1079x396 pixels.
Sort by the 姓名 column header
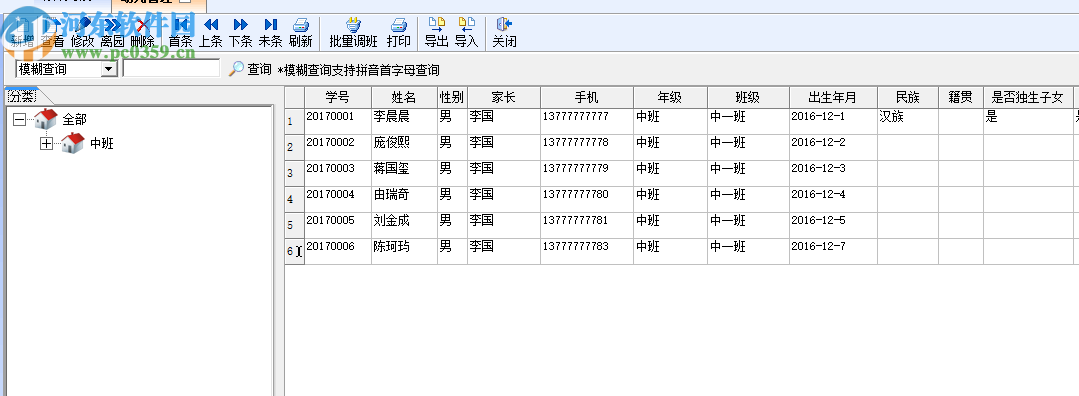405,97
